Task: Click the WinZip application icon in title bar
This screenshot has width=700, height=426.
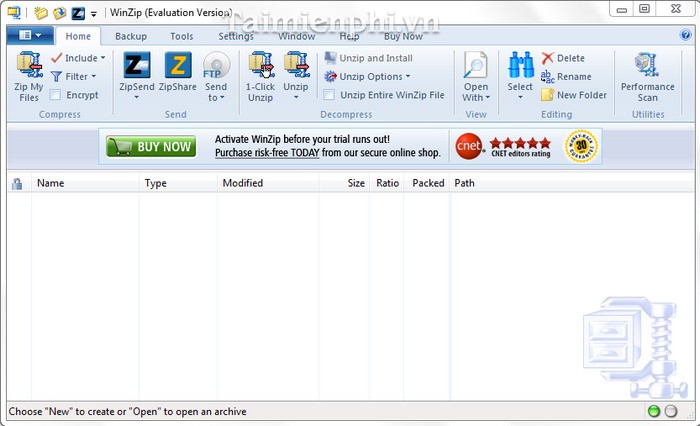Action: [14, 13]
